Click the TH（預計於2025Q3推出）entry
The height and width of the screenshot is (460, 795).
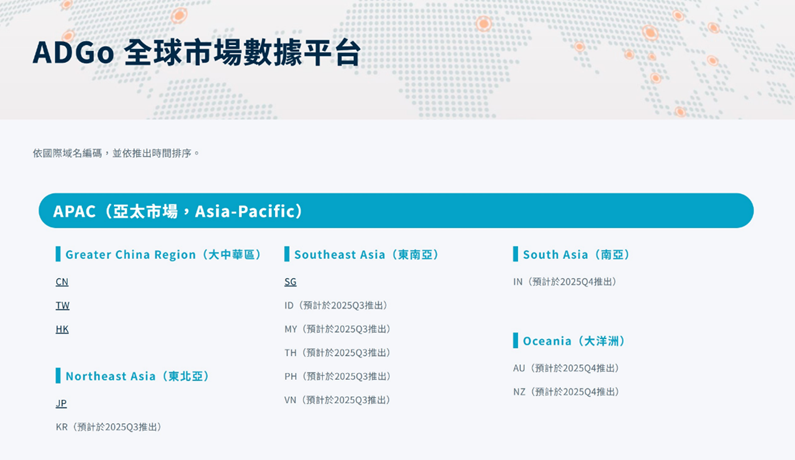point(338,352)
